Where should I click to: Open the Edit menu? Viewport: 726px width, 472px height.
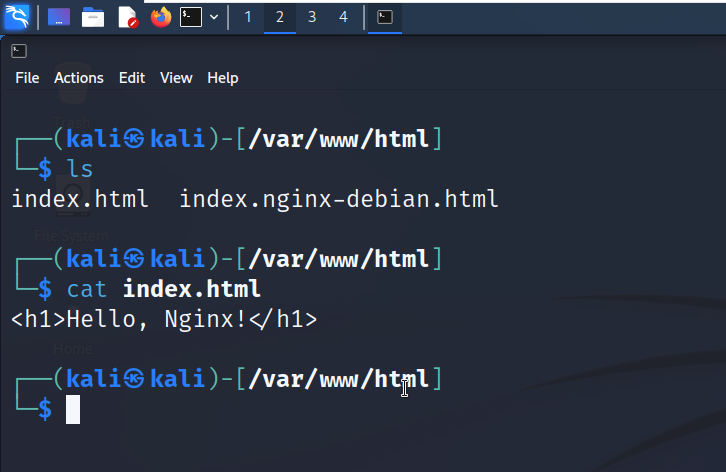coord(132,78)
